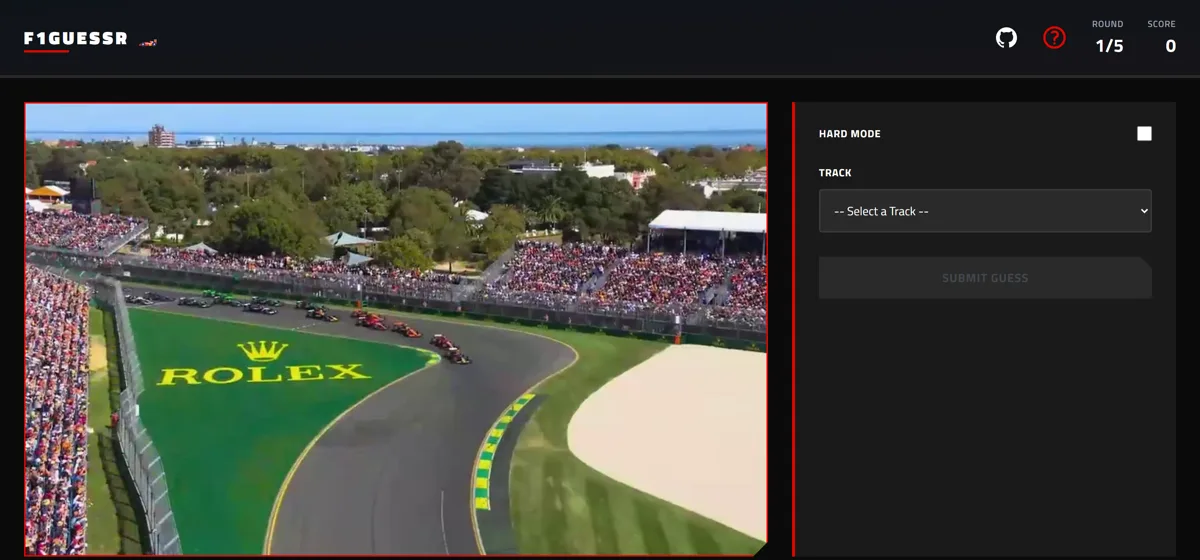Click the HARD MODE label

tap(850, 134)
